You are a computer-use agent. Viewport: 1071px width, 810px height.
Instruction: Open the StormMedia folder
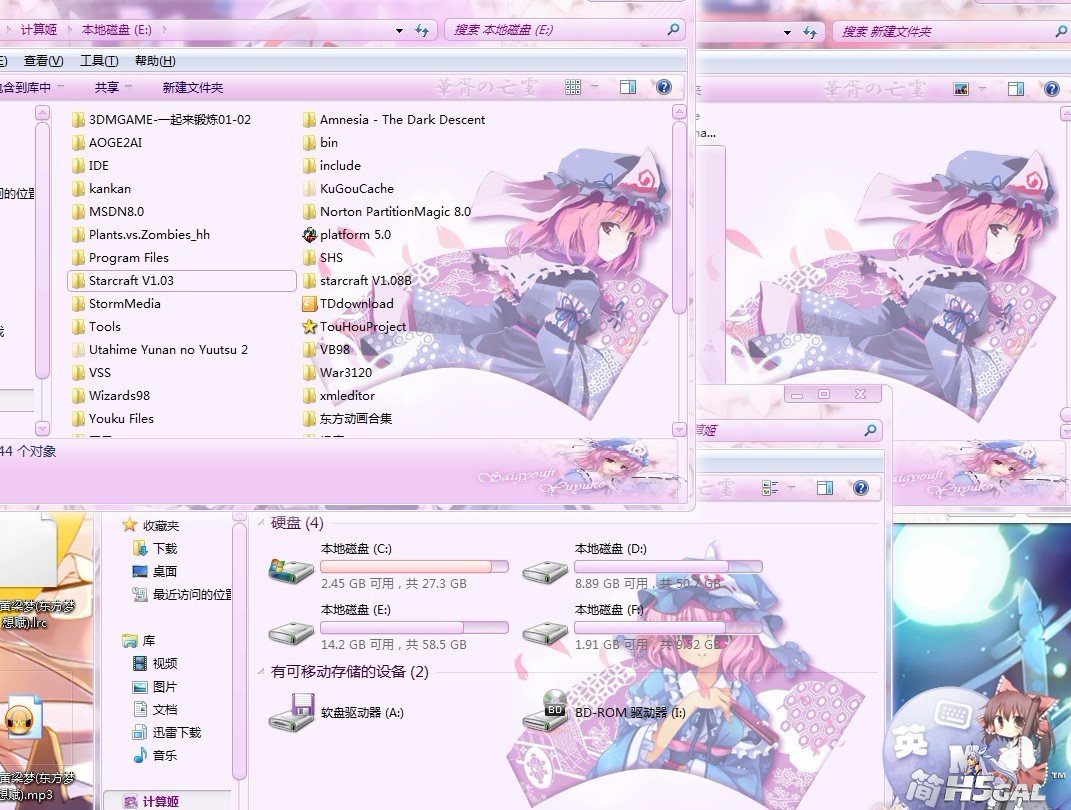pos(116,303)
